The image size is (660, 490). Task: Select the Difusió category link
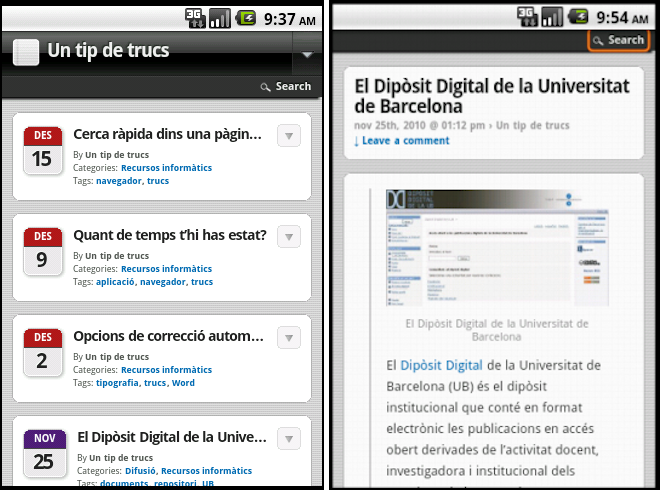140,471
